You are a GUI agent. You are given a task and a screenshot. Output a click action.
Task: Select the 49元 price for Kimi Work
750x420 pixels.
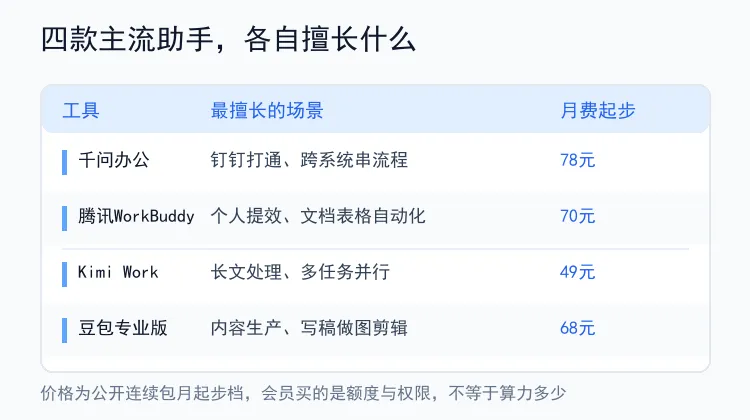tap(577, 272)
